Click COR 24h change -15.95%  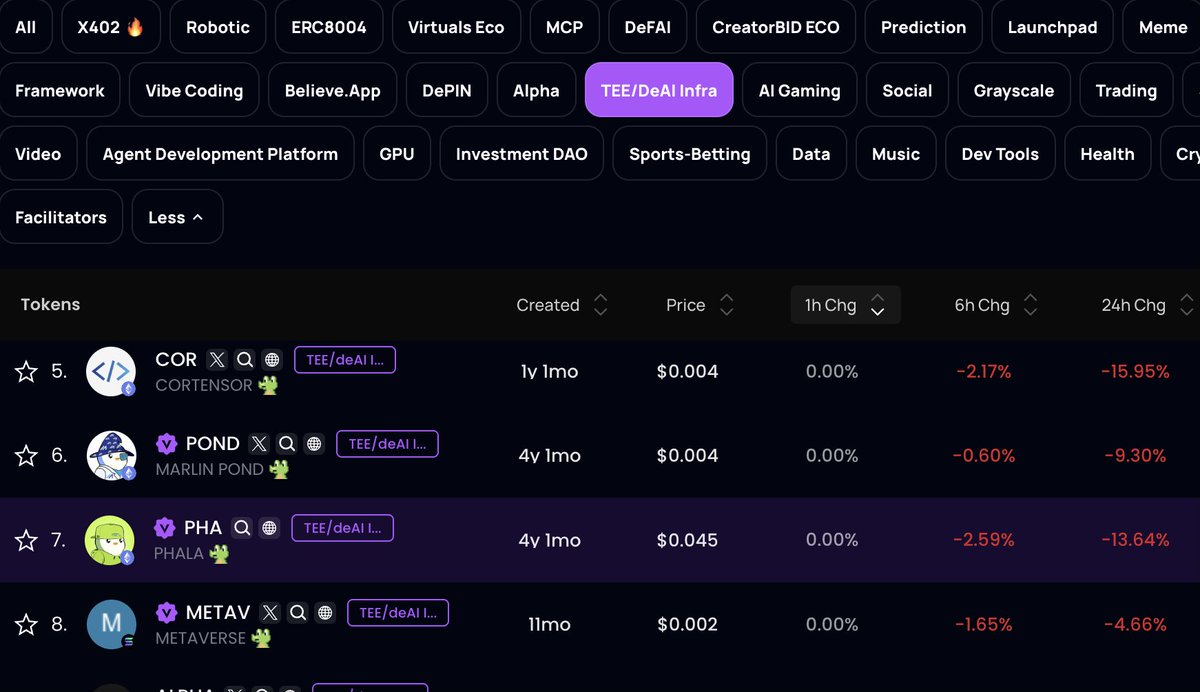coord(1136,372)
